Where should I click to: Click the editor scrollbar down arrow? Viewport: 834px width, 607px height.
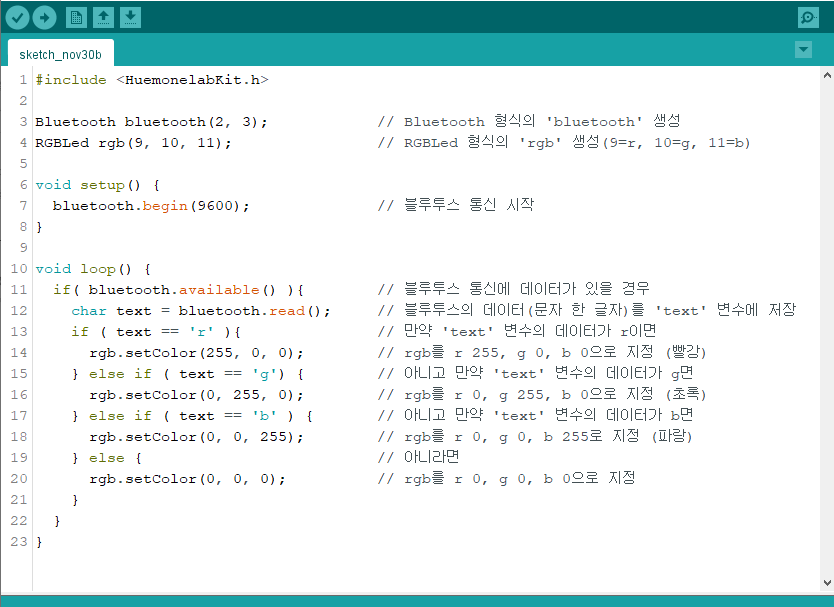[827, 583]
